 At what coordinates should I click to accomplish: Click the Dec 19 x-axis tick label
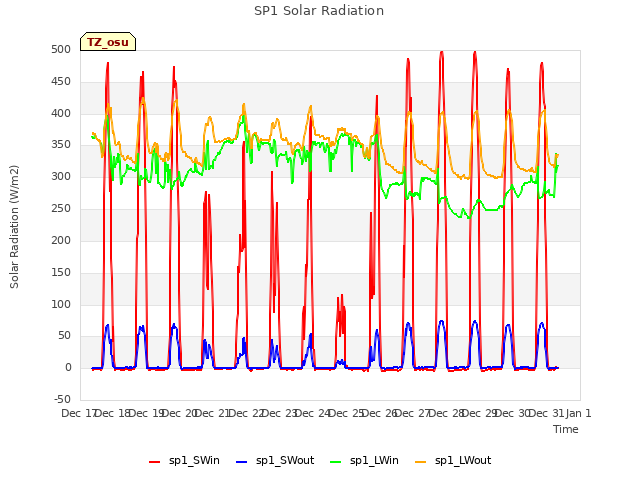[145, 413]
